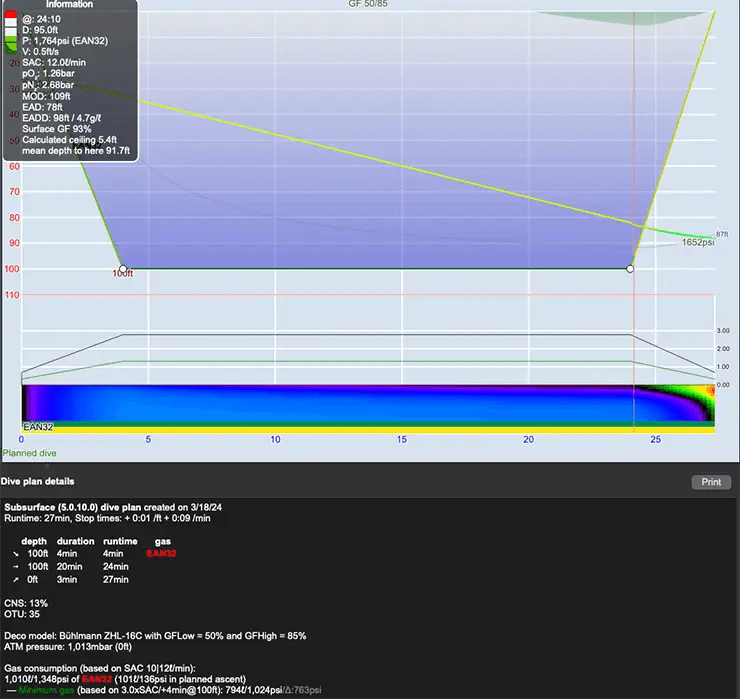740x699 pixels.
Task: Click the red EAN32 gas in plan table
Action: click(161, 553)
